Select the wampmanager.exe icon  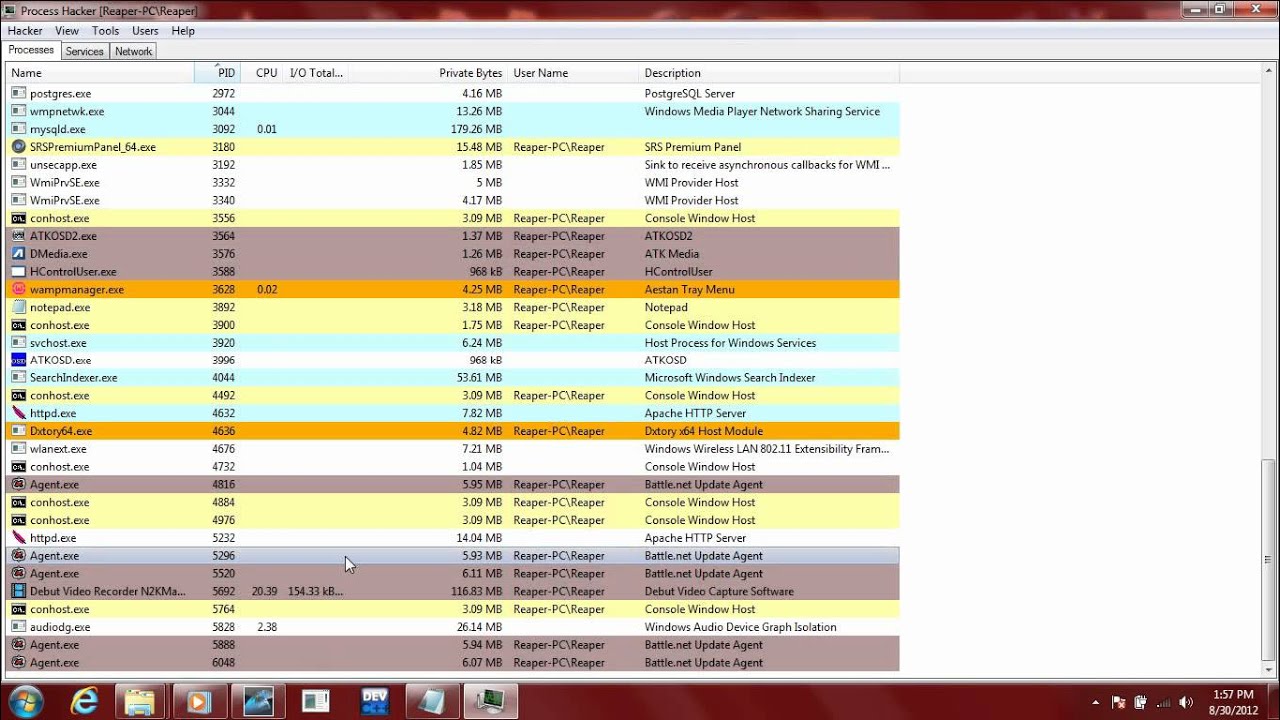18,289
